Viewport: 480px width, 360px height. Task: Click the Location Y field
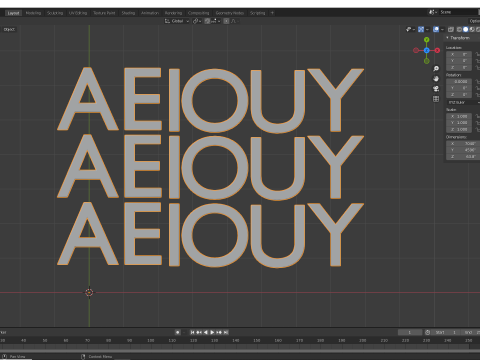point(459,61)
